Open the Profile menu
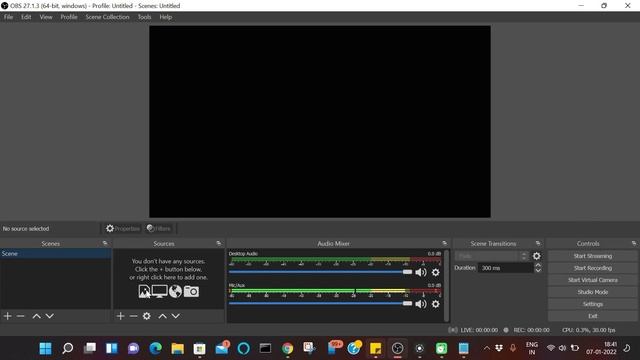The height and width of the screenshot is (360, 640). (69, 17)
